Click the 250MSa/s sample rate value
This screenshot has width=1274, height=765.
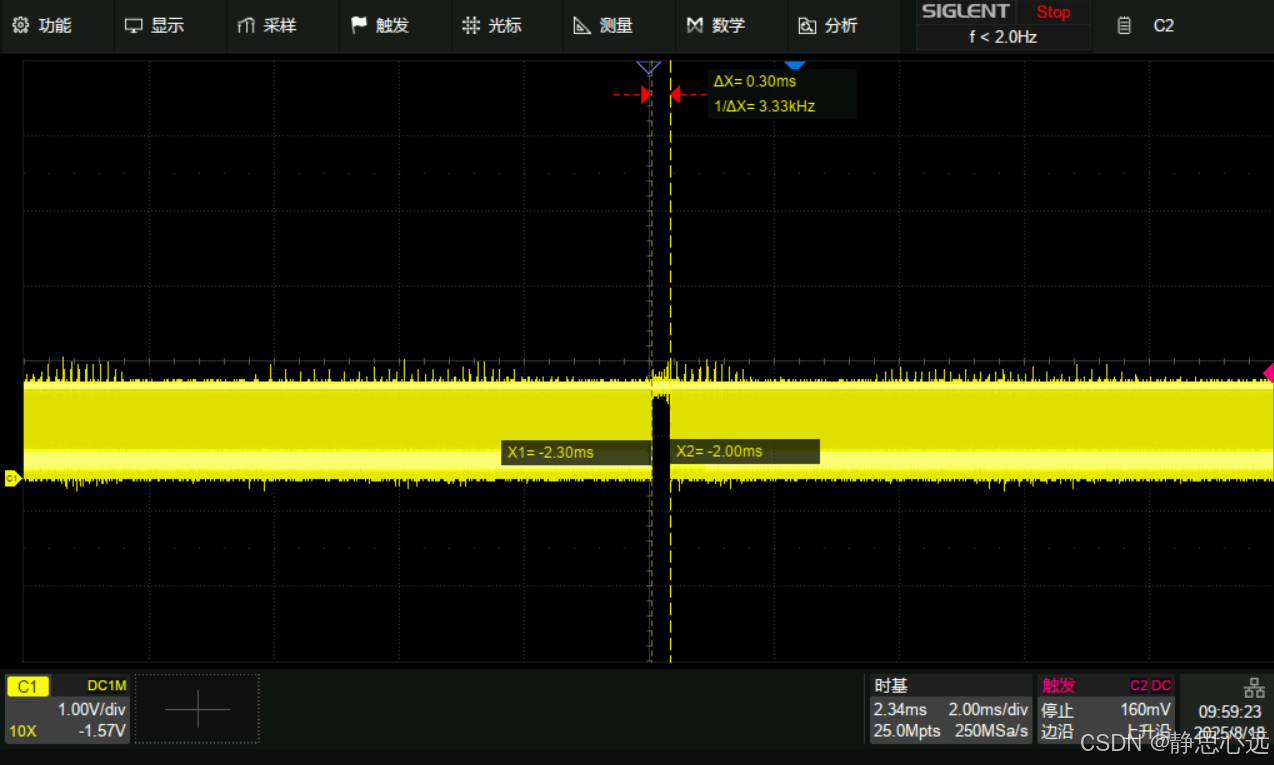click(991, 731)
